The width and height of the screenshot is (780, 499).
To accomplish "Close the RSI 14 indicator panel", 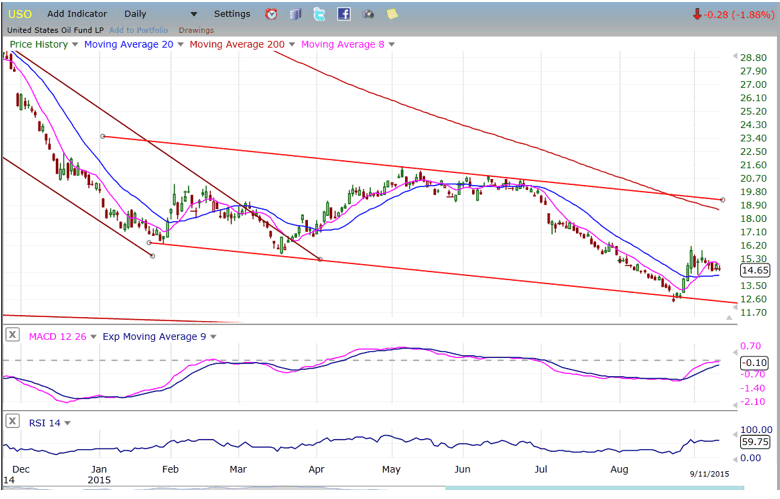I will (x=12, y=422).
